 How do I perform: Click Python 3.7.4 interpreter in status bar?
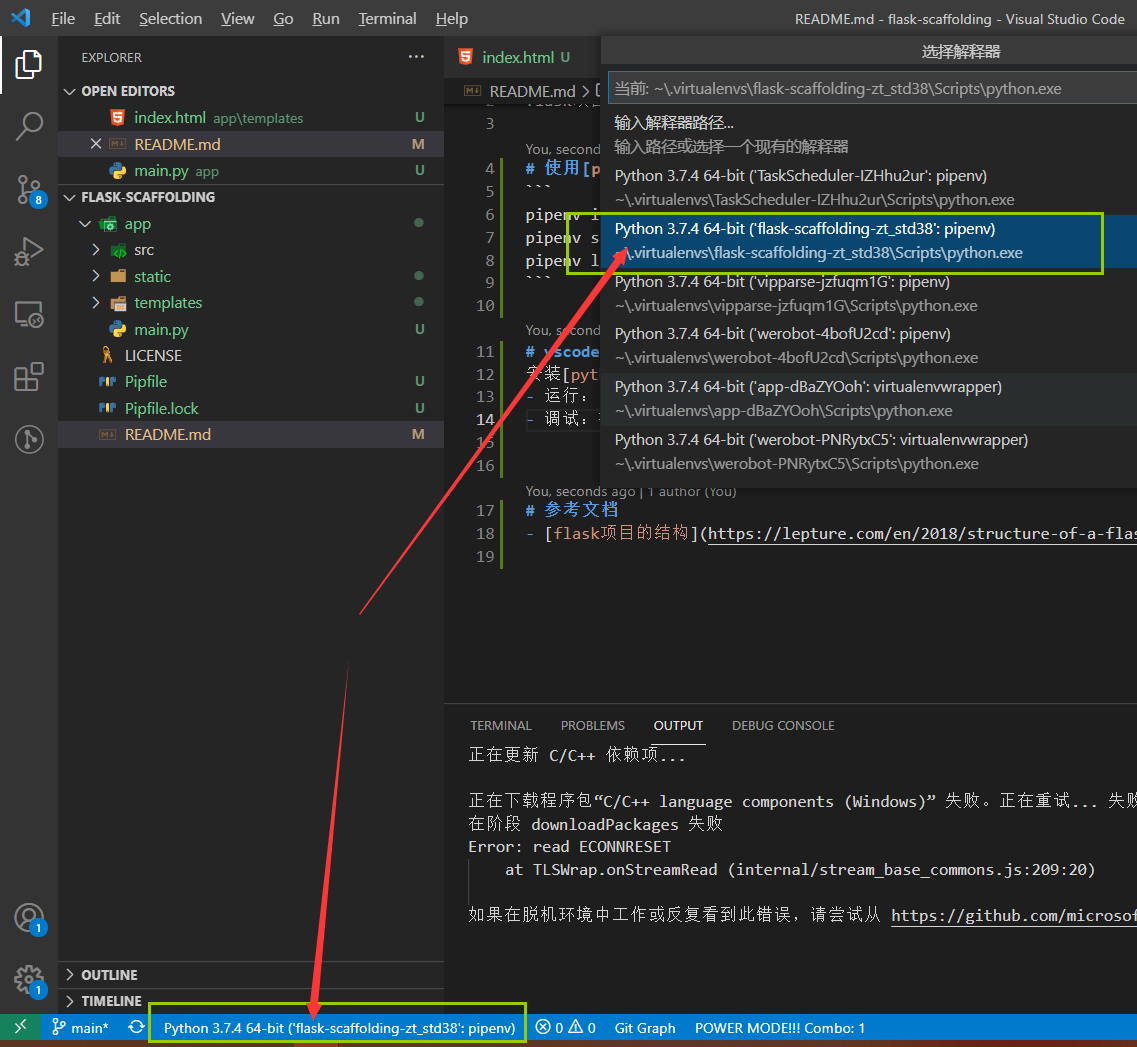(339, 1027)
